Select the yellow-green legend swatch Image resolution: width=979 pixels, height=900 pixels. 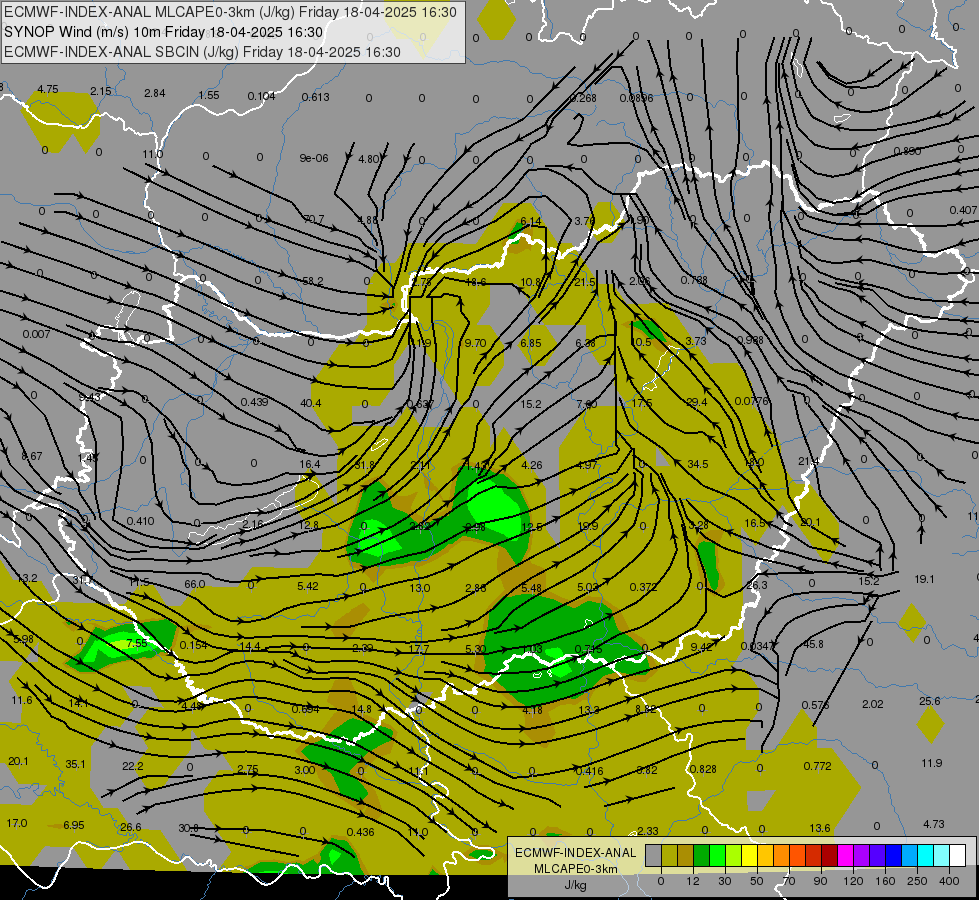point(734,855)
